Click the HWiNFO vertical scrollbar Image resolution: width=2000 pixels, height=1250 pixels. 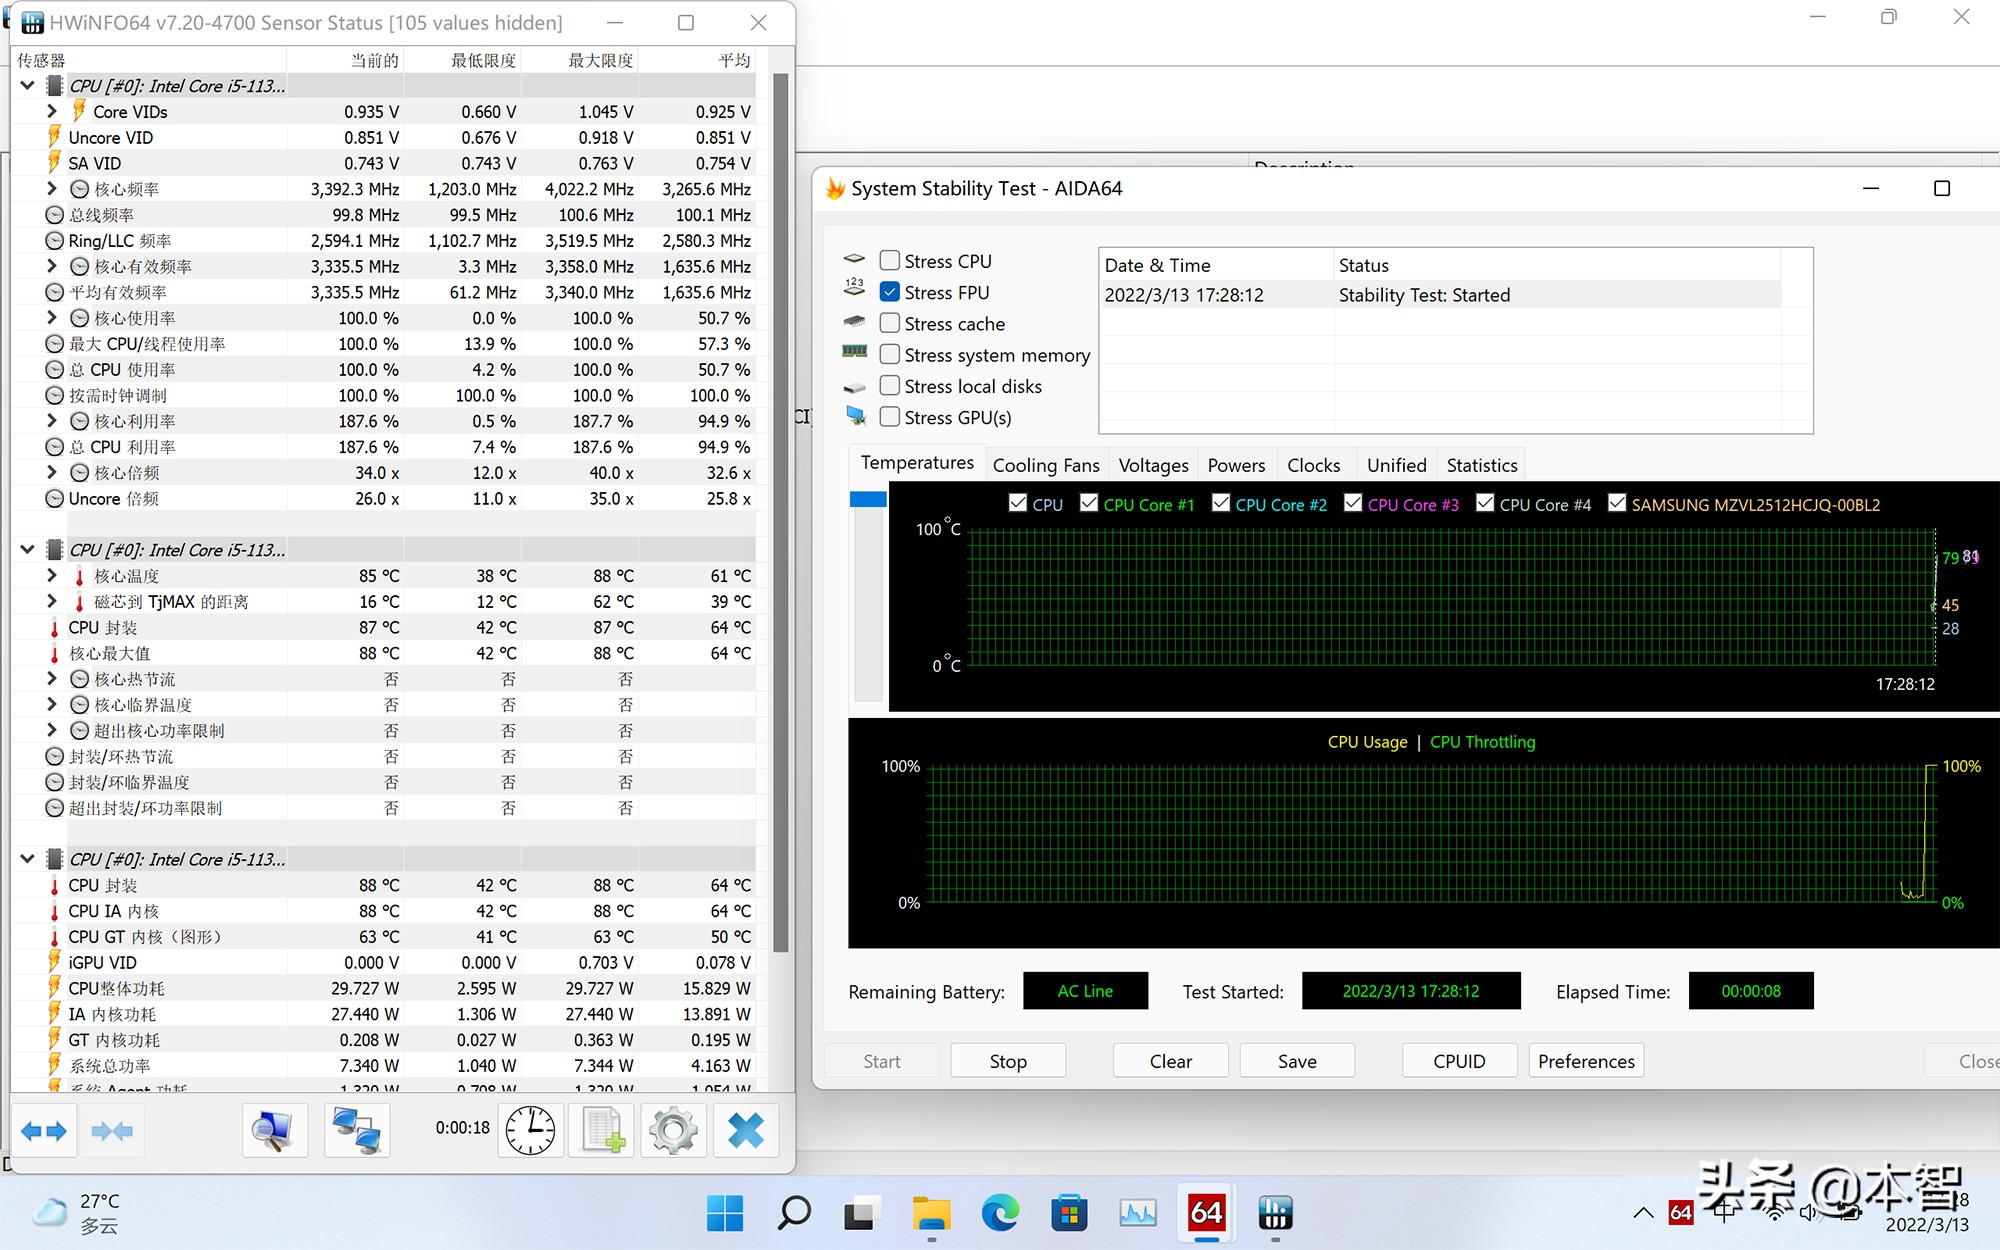coord(781,512)
